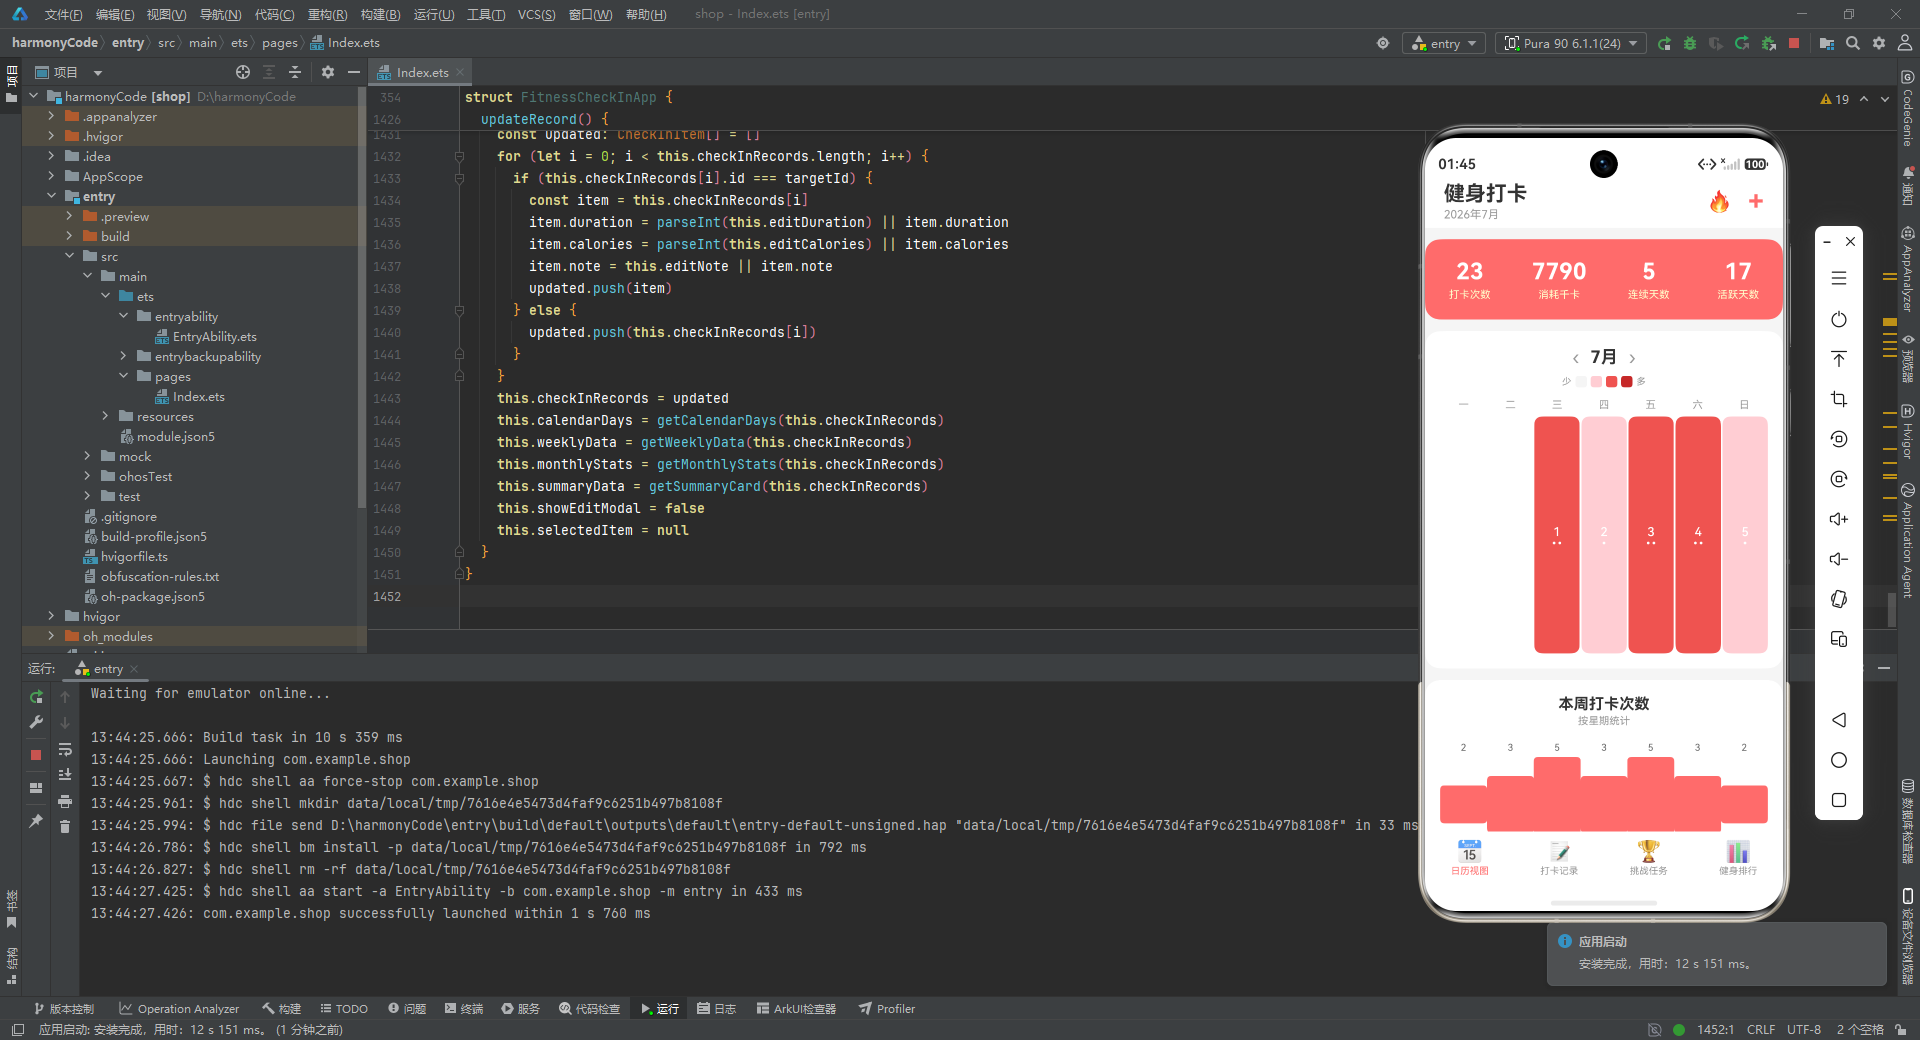Collapse the entryability folder

click(x=124, y=316)
